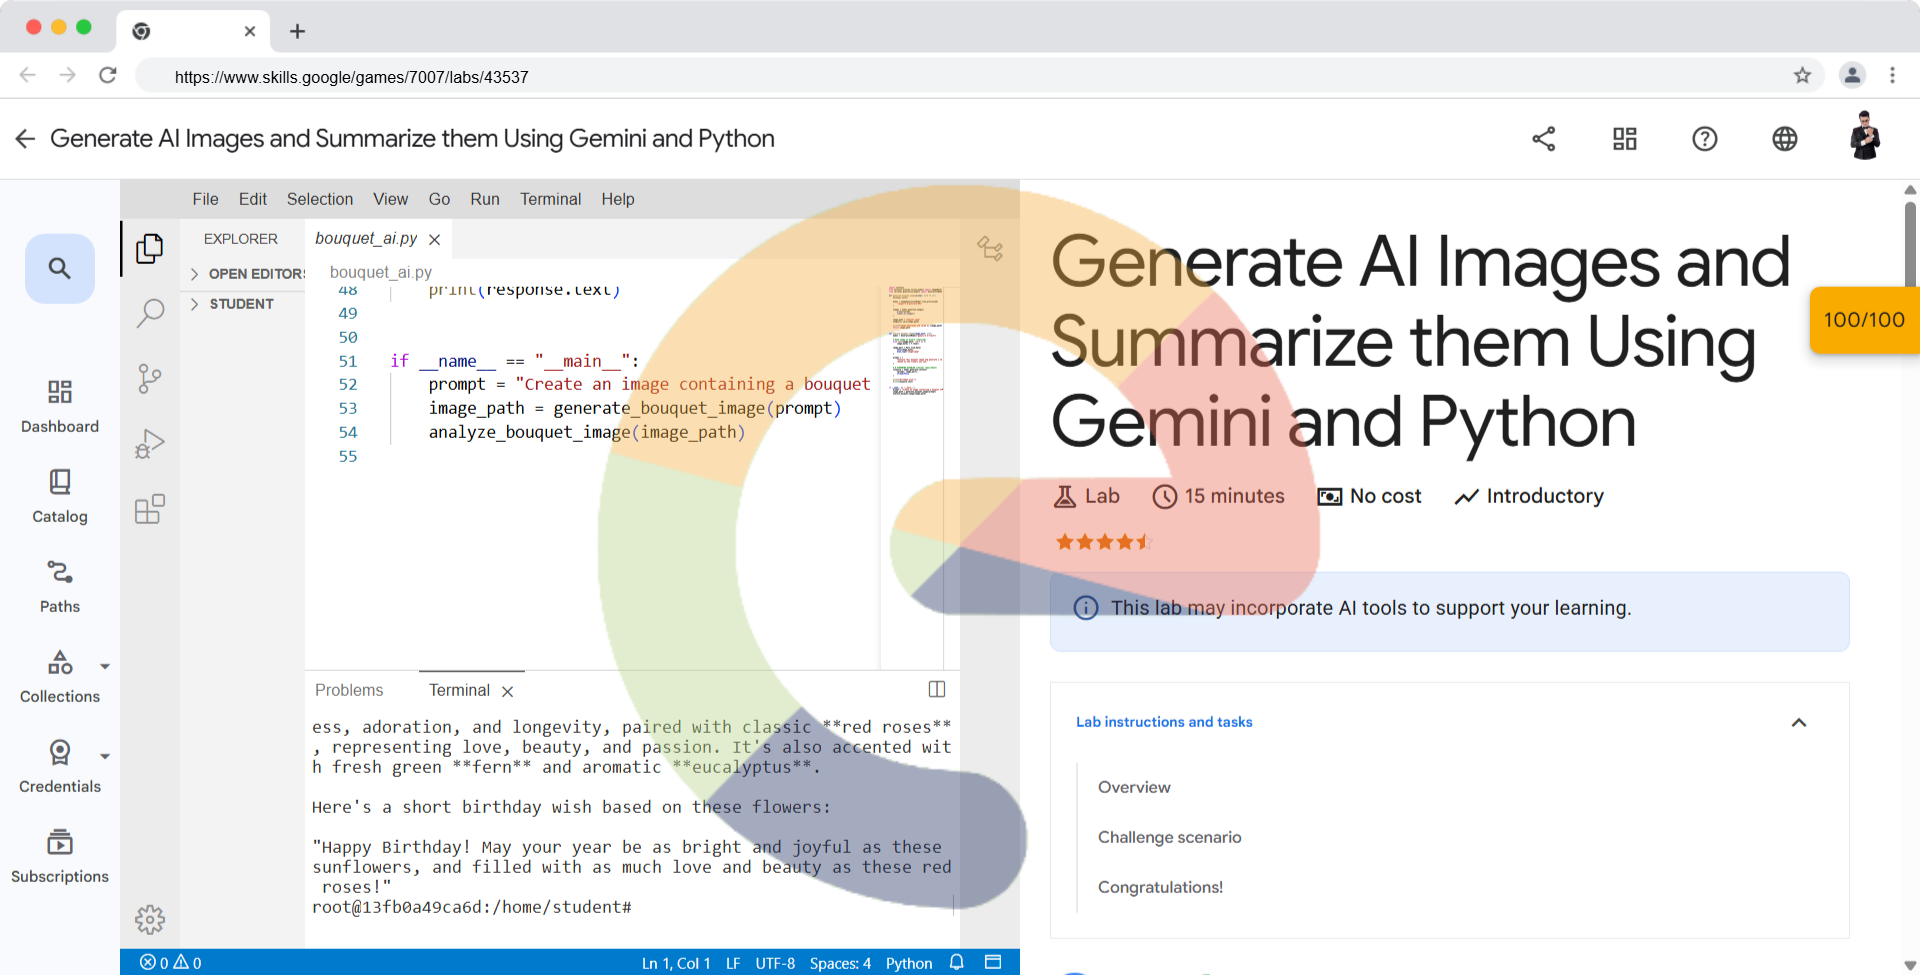Open the dashboard grid icon in header
1920x975 pixels.
(x=1625, y=139)
